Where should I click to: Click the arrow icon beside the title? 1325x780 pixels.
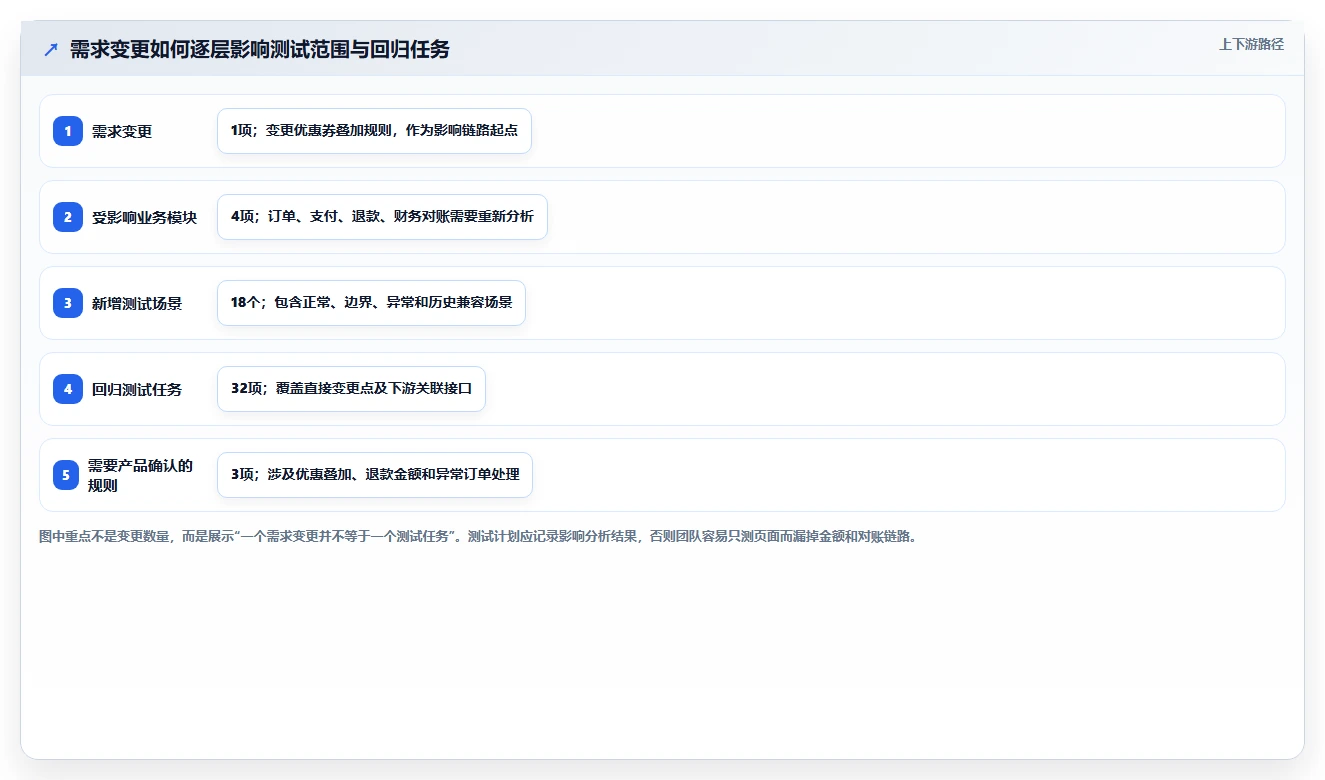pyautogui.click(x=51, y=49)
